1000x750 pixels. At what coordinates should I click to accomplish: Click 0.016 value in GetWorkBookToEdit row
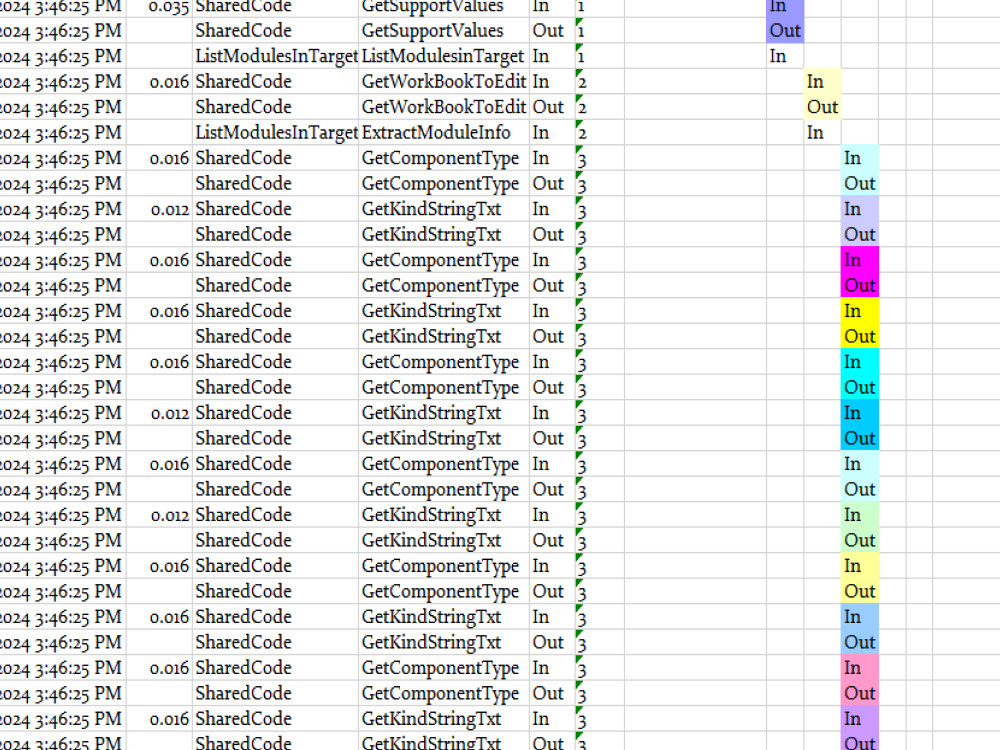tap(159, 82)
